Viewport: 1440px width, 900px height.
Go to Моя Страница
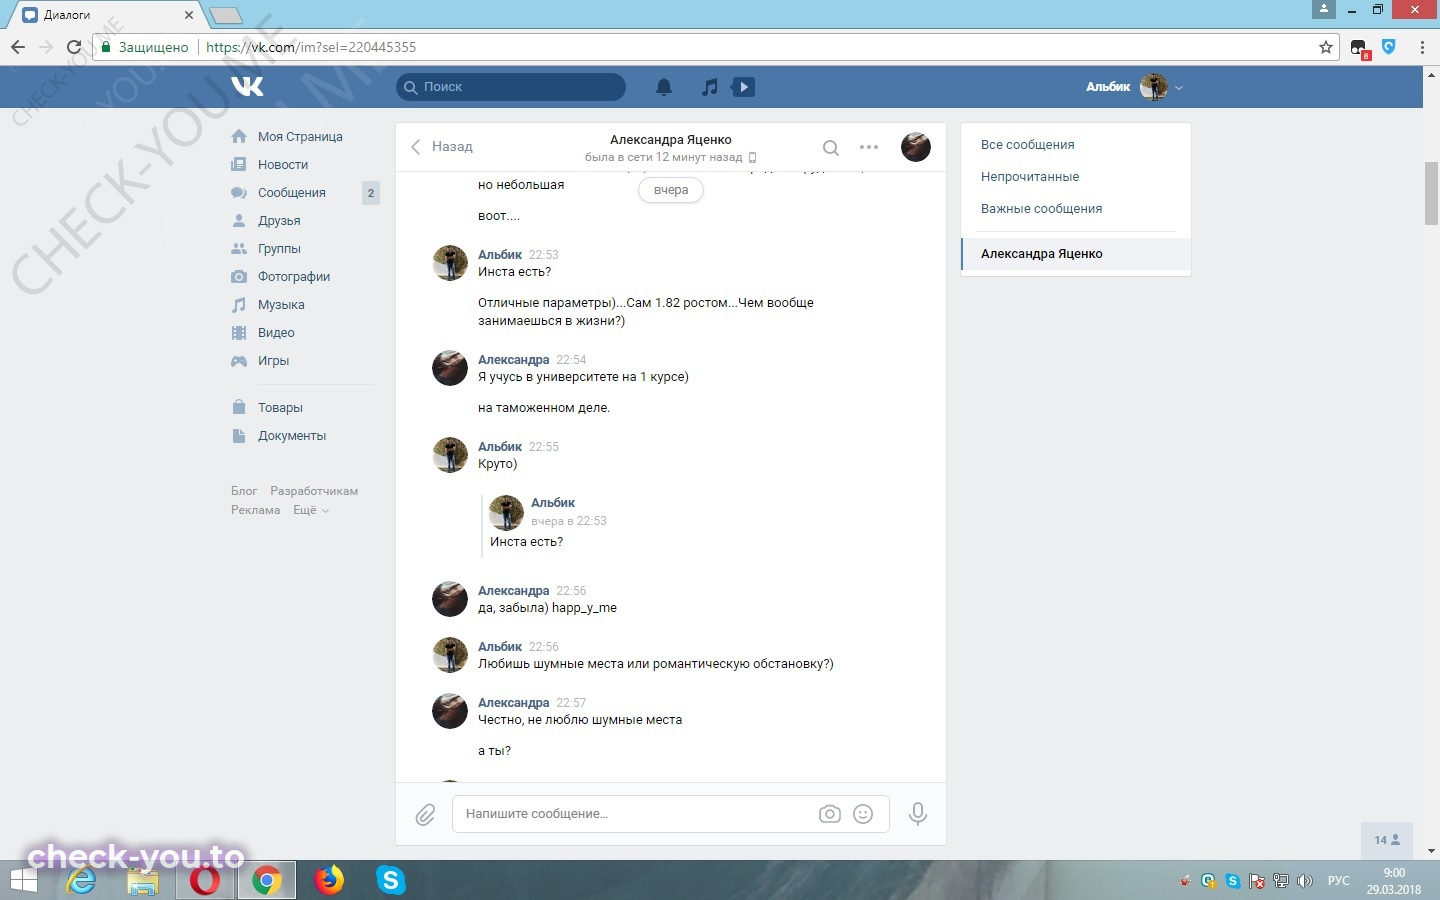point(300,137)
